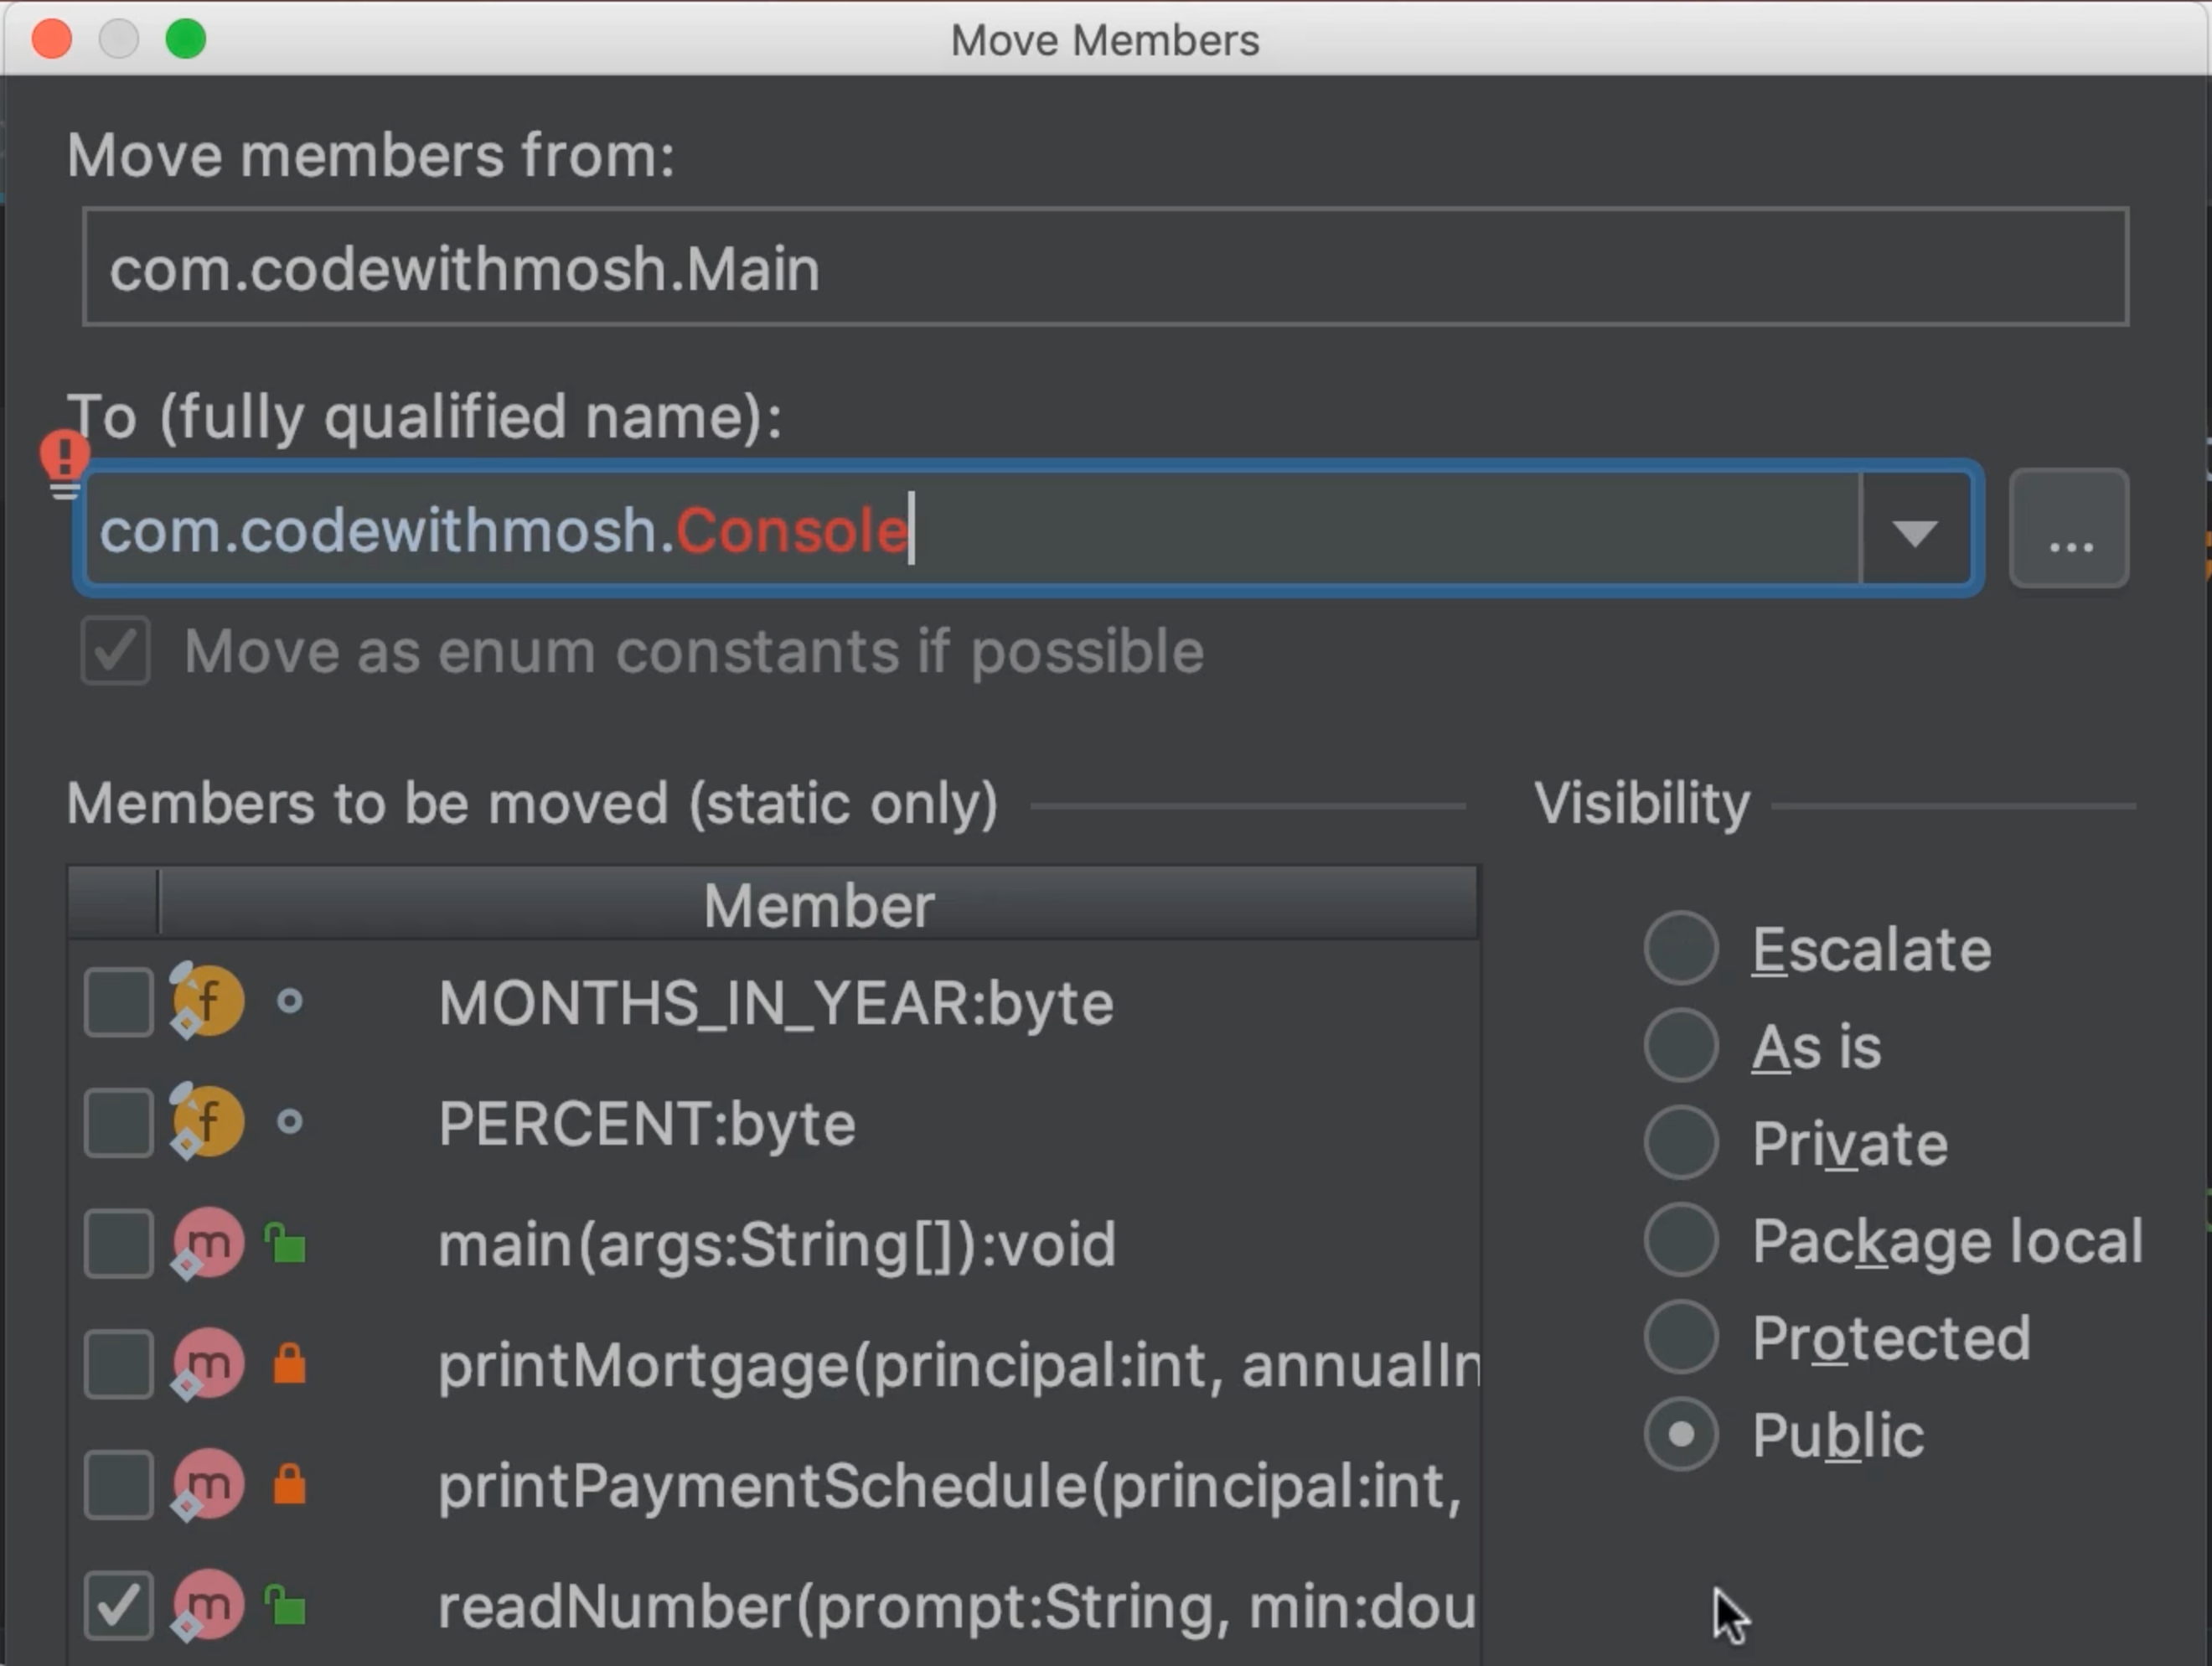Screen dimensions: 2212x1666
Task: Click the private lock icon on printPaymentSchedule
Action: (x=289, y=1485)
